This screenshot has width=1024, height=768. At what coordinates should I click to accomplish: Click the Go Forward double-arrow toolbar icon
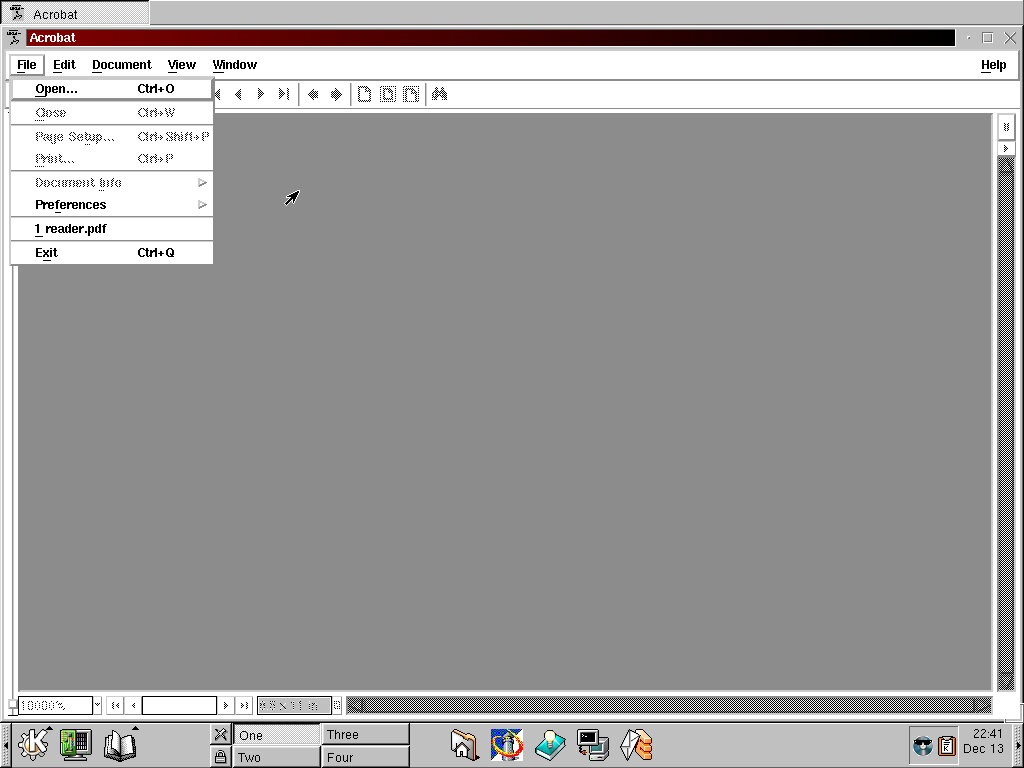pyautogui.click(x=336, y=94)
